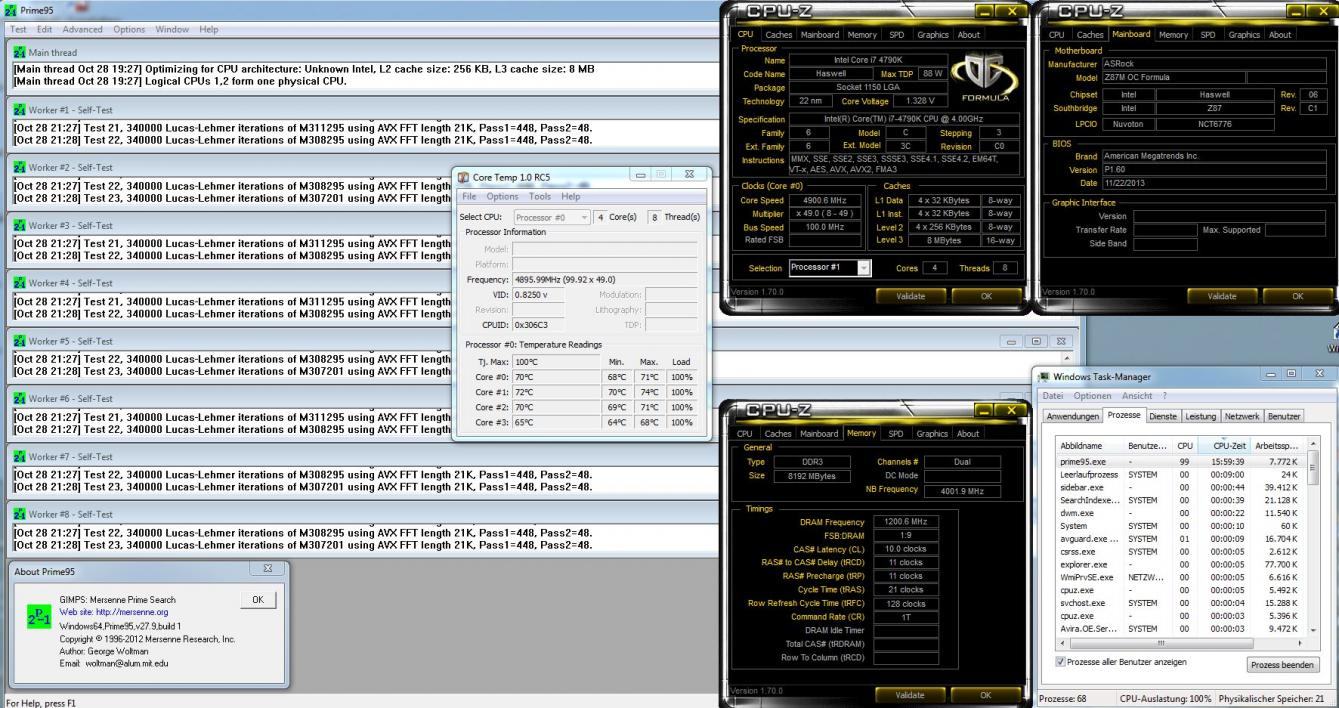
Task: Click the Task-Manager horizontal scrollbar
Action: 1182,643
